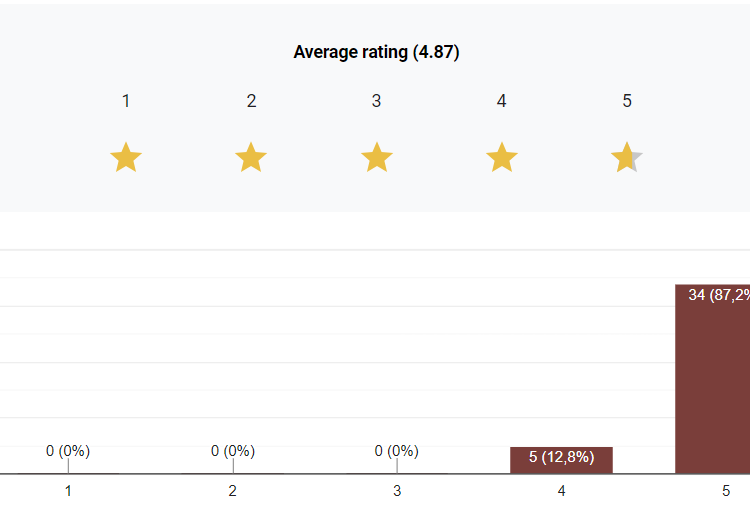Click the 5 (12,8%) bar label
The image size is (750, 508).
pyautogui.click(x=561, y=458)
